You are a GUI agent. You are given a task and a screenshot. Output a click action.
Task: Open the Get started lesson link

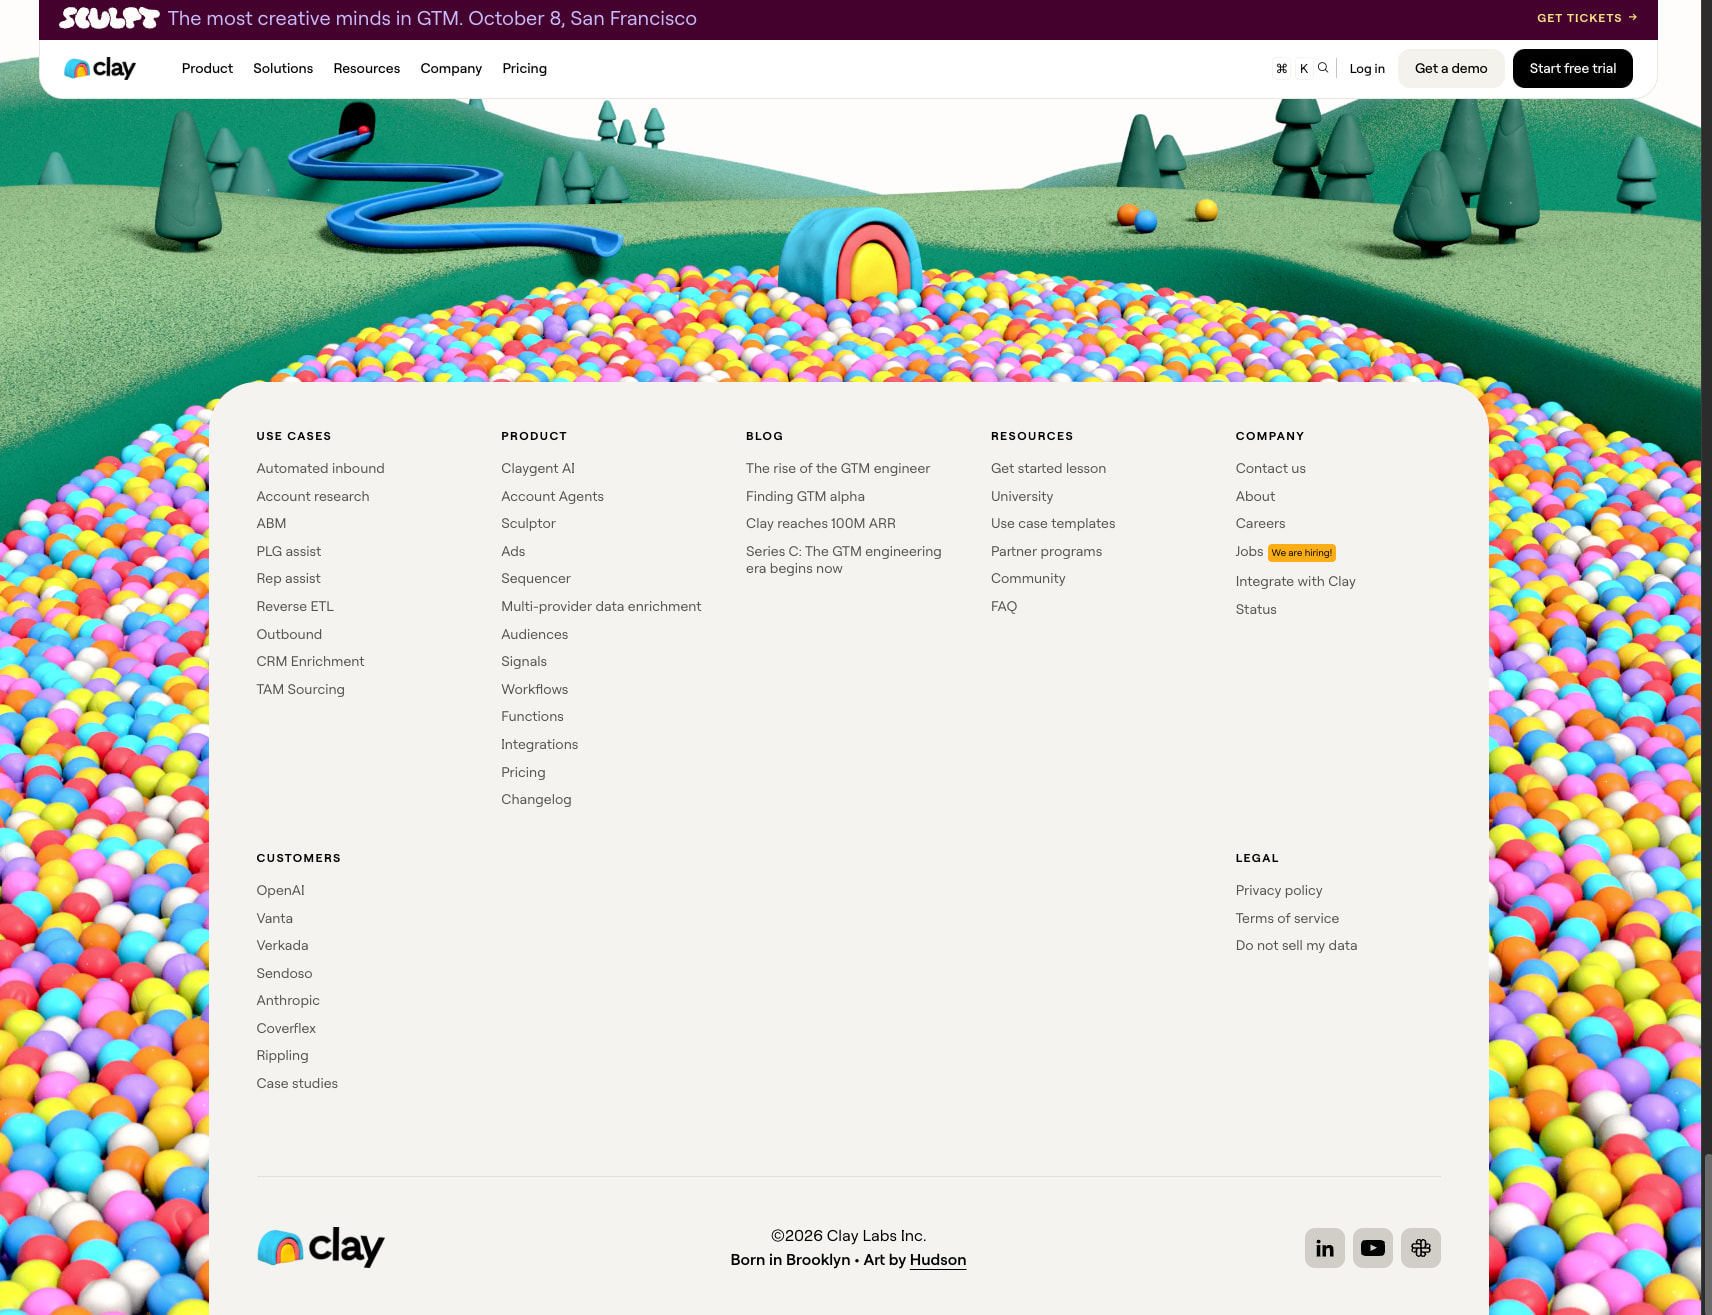point(1048,468)
